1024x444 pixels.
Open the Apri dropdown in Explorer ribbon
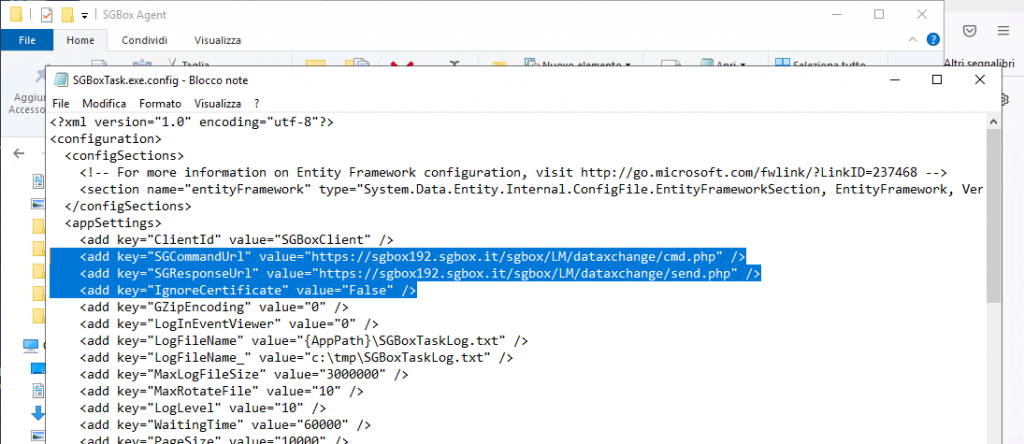(x=722, y=65)
